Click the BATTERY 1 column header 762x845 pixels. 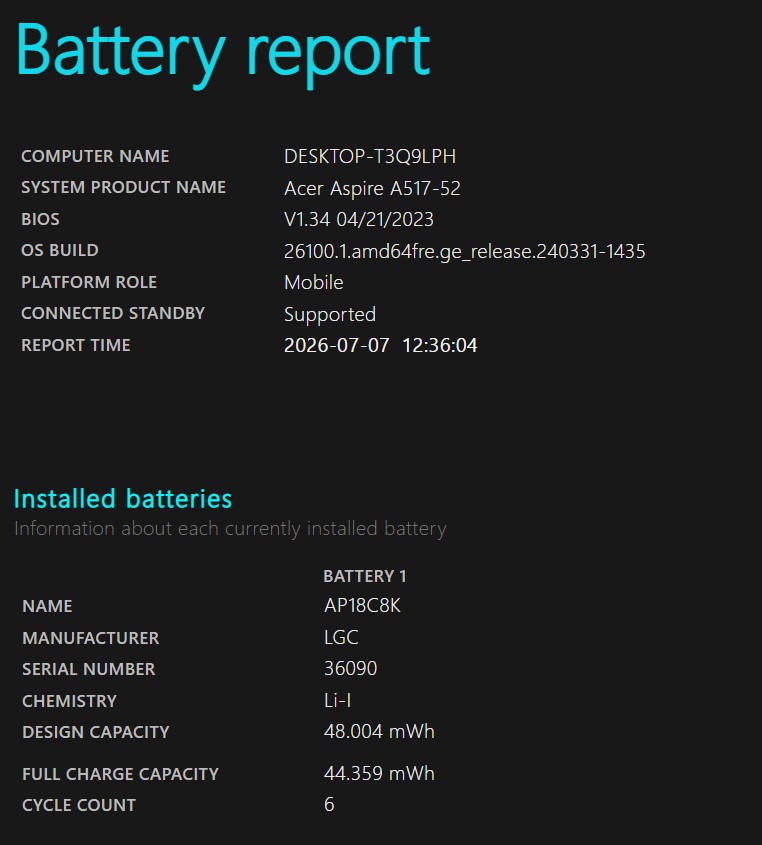click(x=365, y=576)
